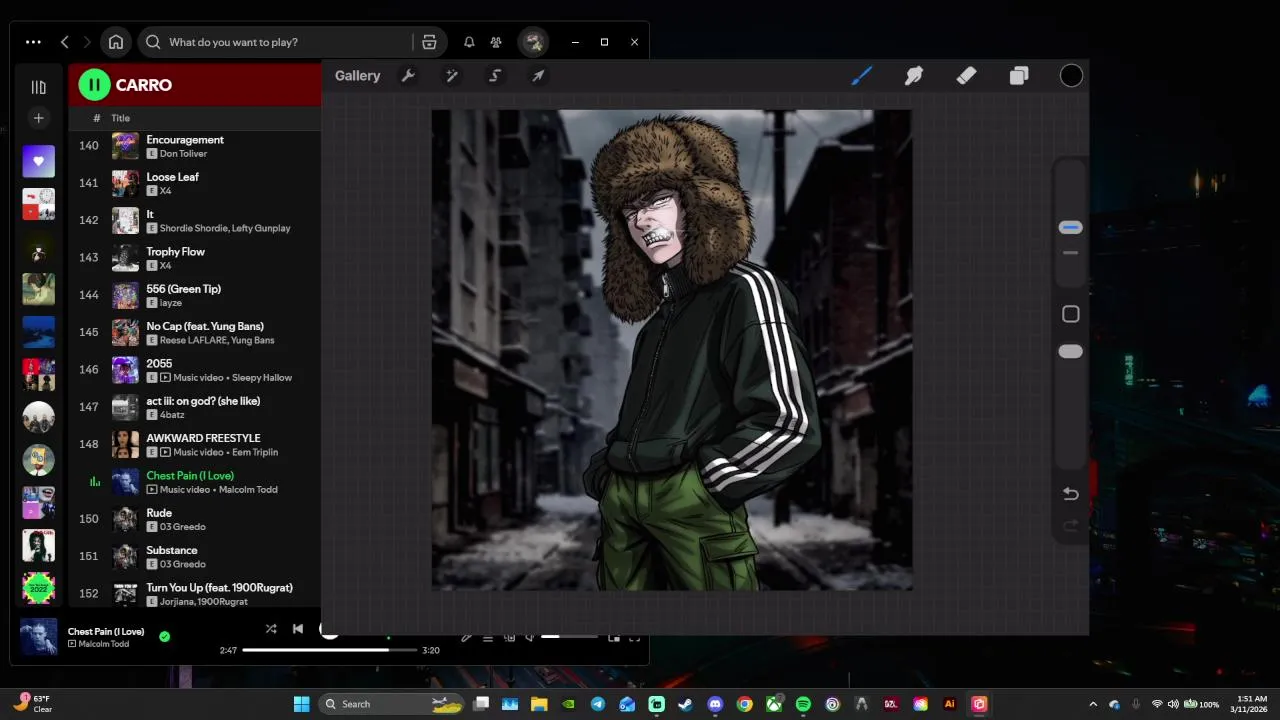Go forward in Spotify navigation
This screenshot has height=720, width=1280.
coord(87,42)
